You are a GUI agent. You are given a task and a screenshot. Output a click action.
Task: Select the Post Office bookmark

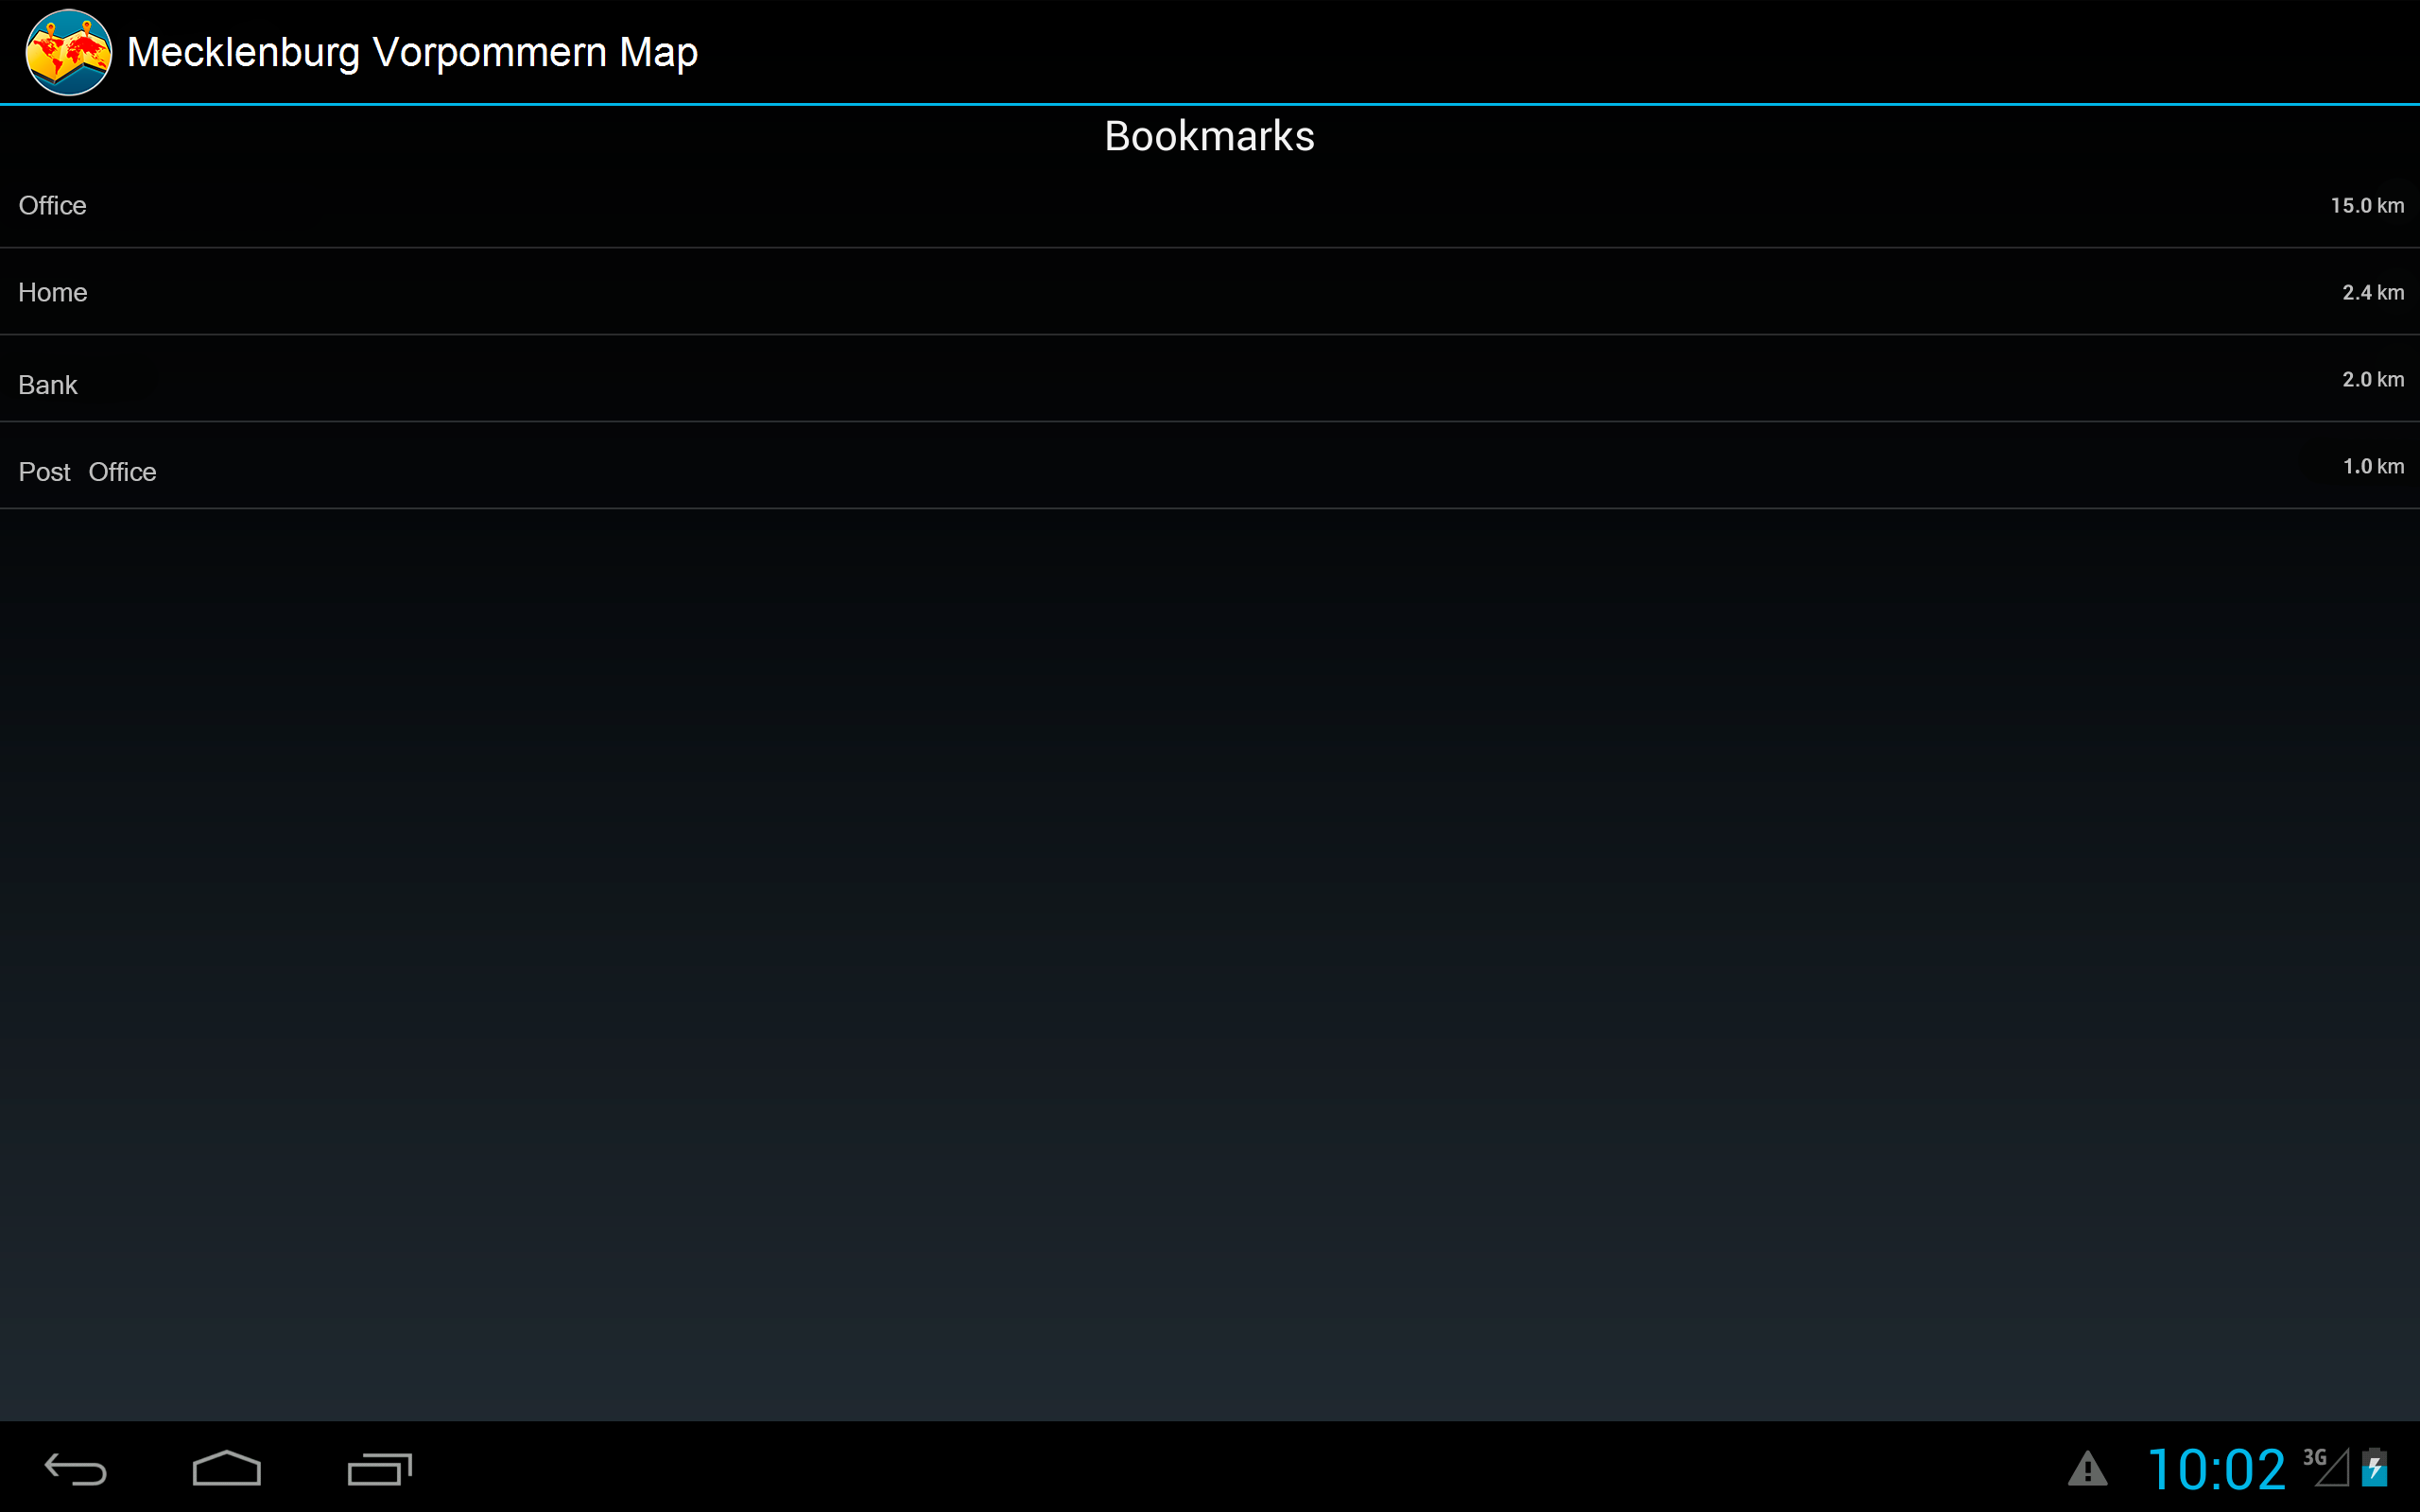pos(88,472)
